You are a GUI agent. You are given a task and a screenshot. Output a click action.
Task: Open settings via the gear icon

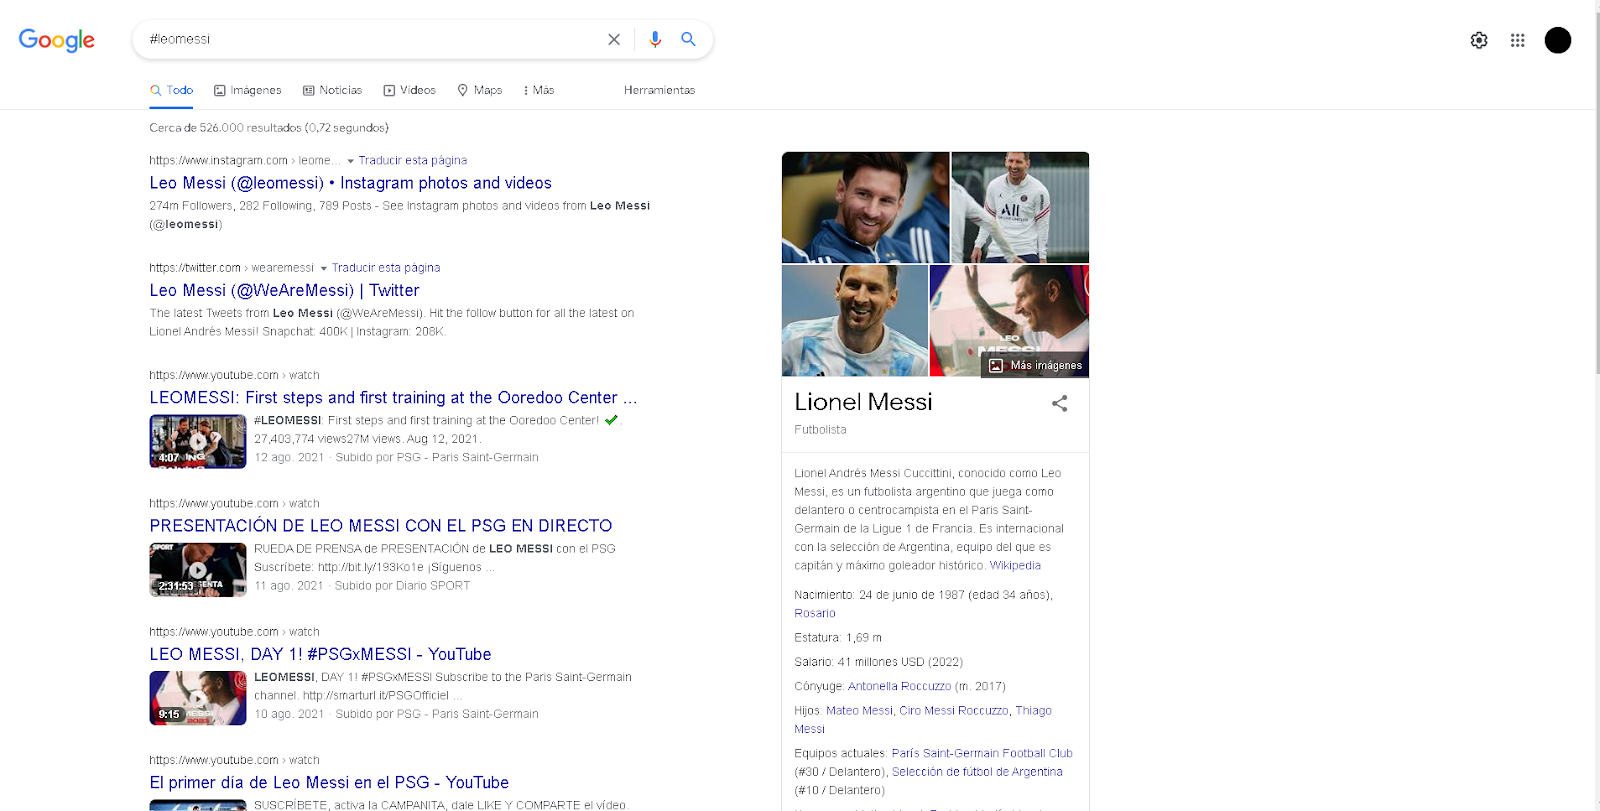(x=1479, y=40)
